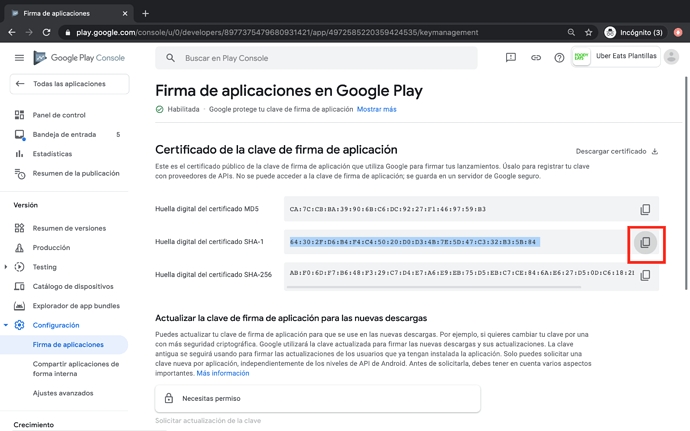Open Resumen de versiones

[x=69, y=228]
